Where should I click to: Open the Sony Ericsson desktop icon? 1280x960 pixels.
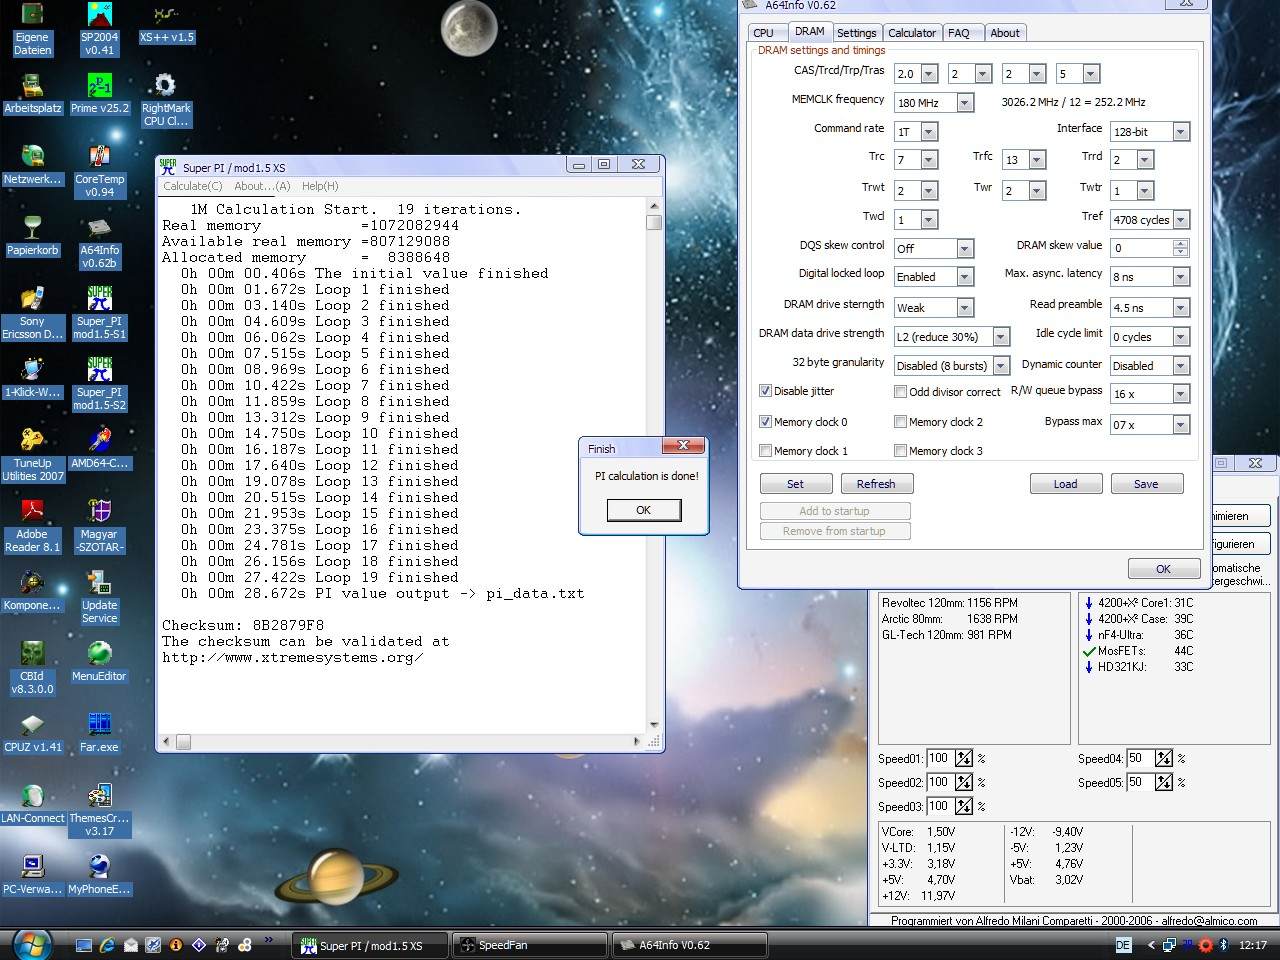click(x=33, y=313)
